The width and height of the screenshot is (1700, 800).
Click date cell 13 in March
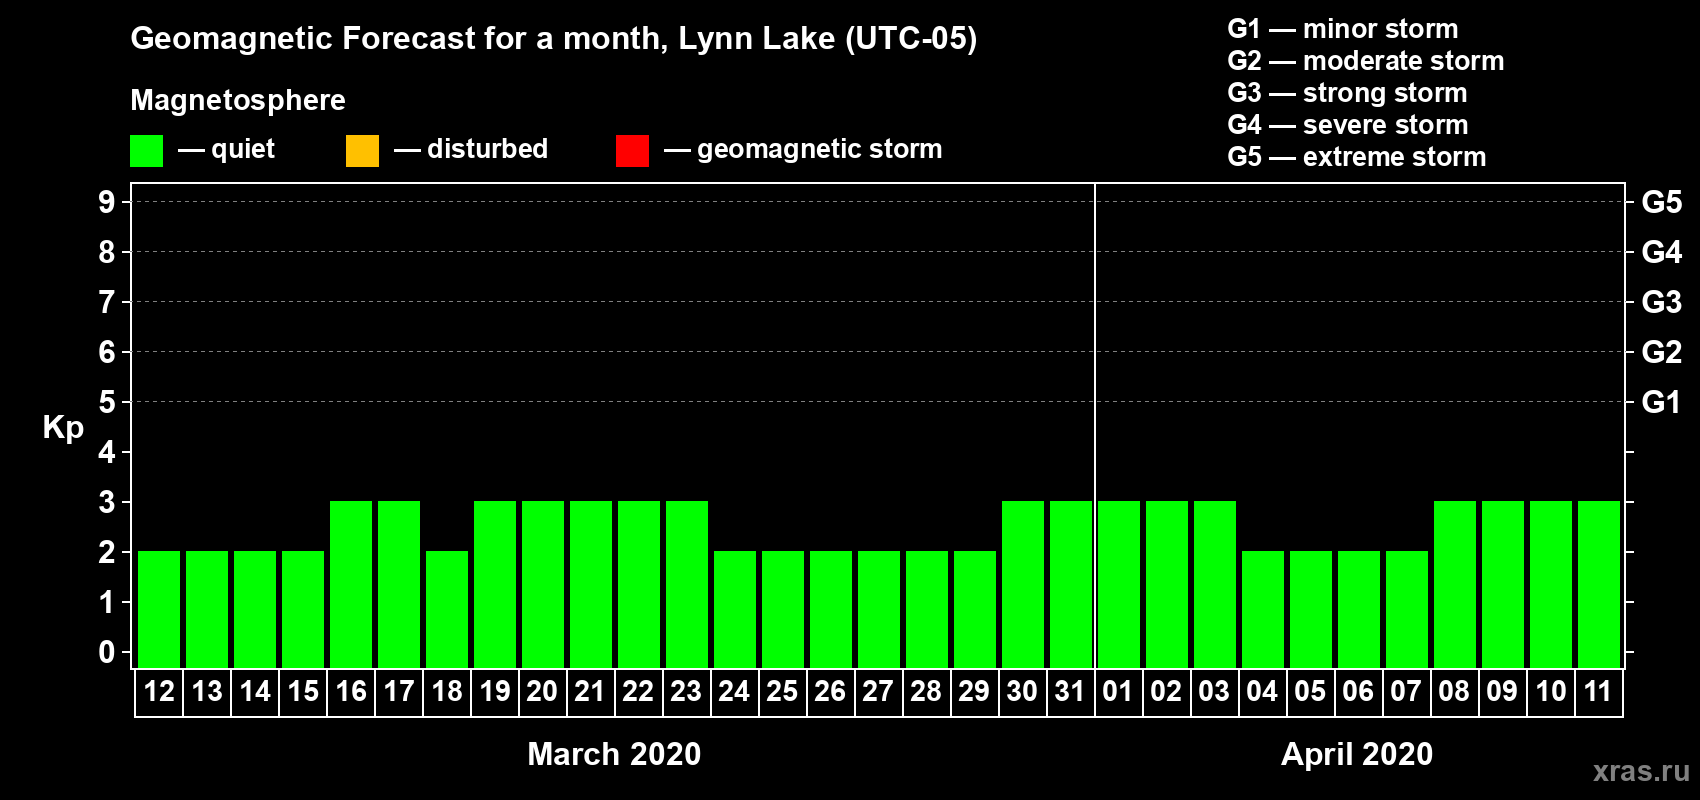click(x=207, y=692)
